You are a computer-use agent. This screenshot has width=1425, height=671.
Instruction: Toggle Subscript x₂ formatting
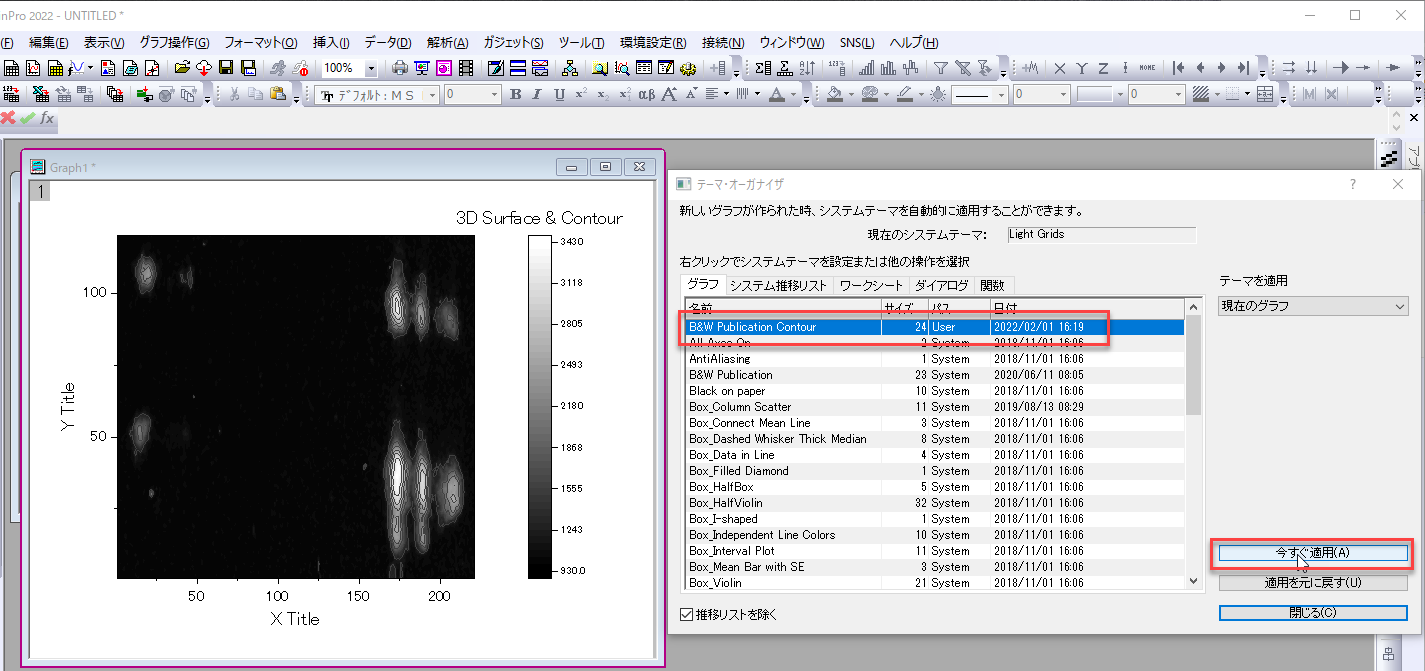click(x=603, y=94)
